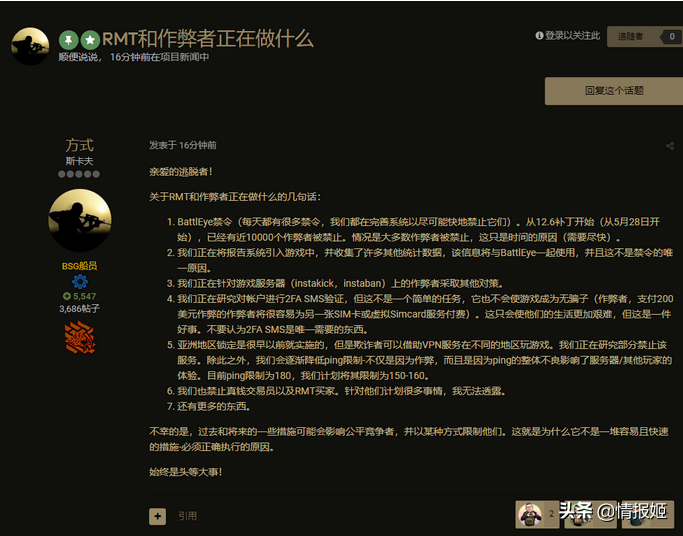The width and height of the screenshot is (683, 536).
Task: Click the info icon before 登录以关注此
Action: pyautogui.click(x=539, y=36)
